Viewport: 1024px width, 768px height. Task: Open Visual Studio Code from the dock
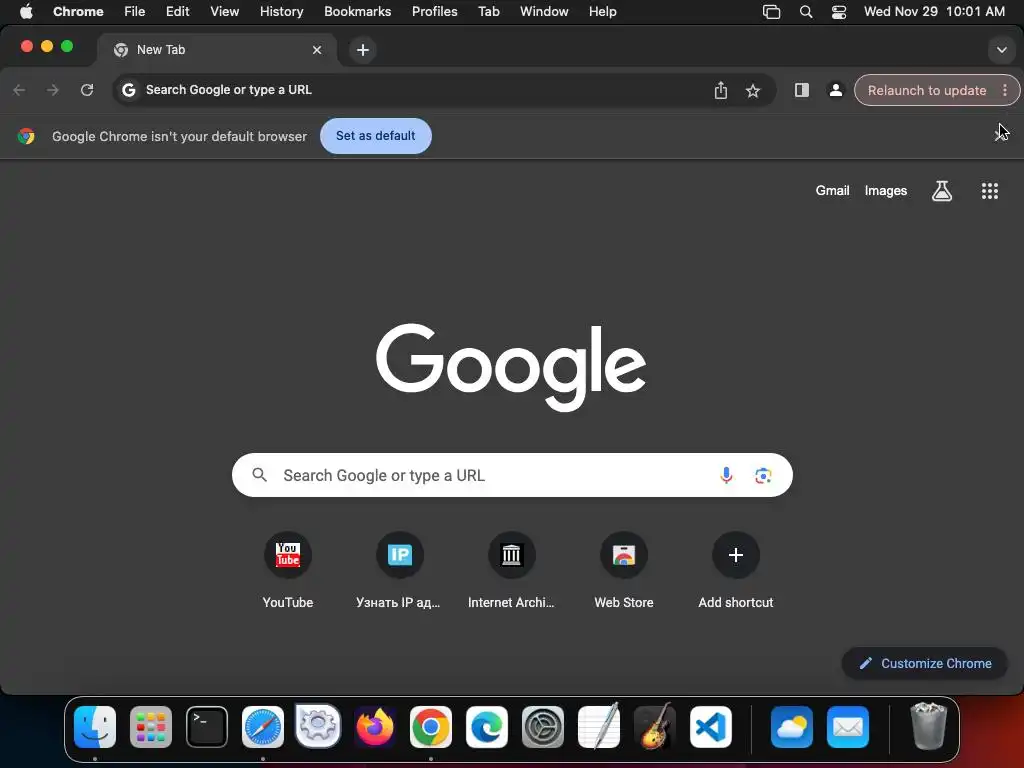[711, 727]
